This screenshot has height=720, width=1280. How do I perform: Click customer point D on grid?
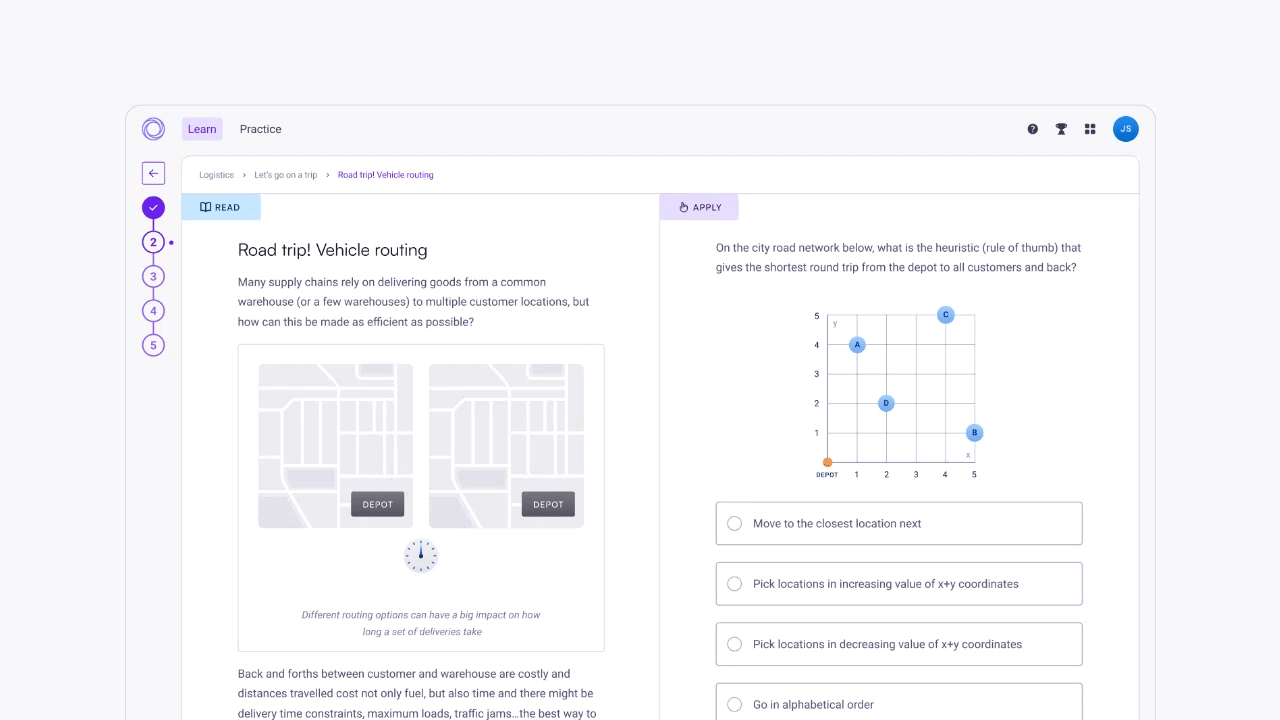pyautogui.click(x=886, y=403)
